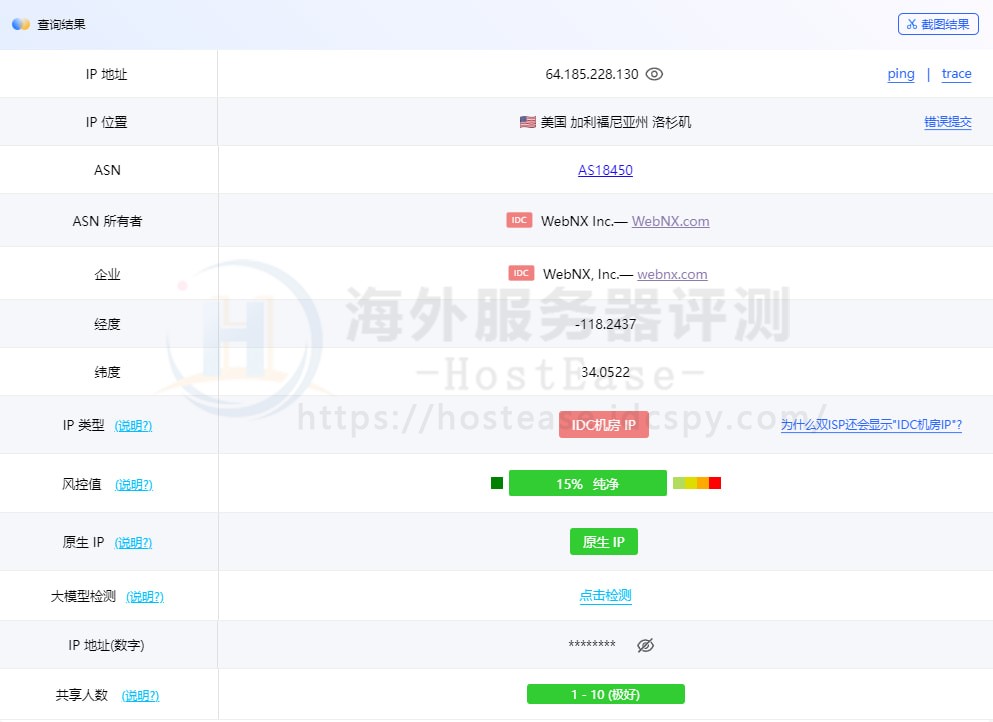
Task: Click the query results logo icon
Action: tap(21, 24)
